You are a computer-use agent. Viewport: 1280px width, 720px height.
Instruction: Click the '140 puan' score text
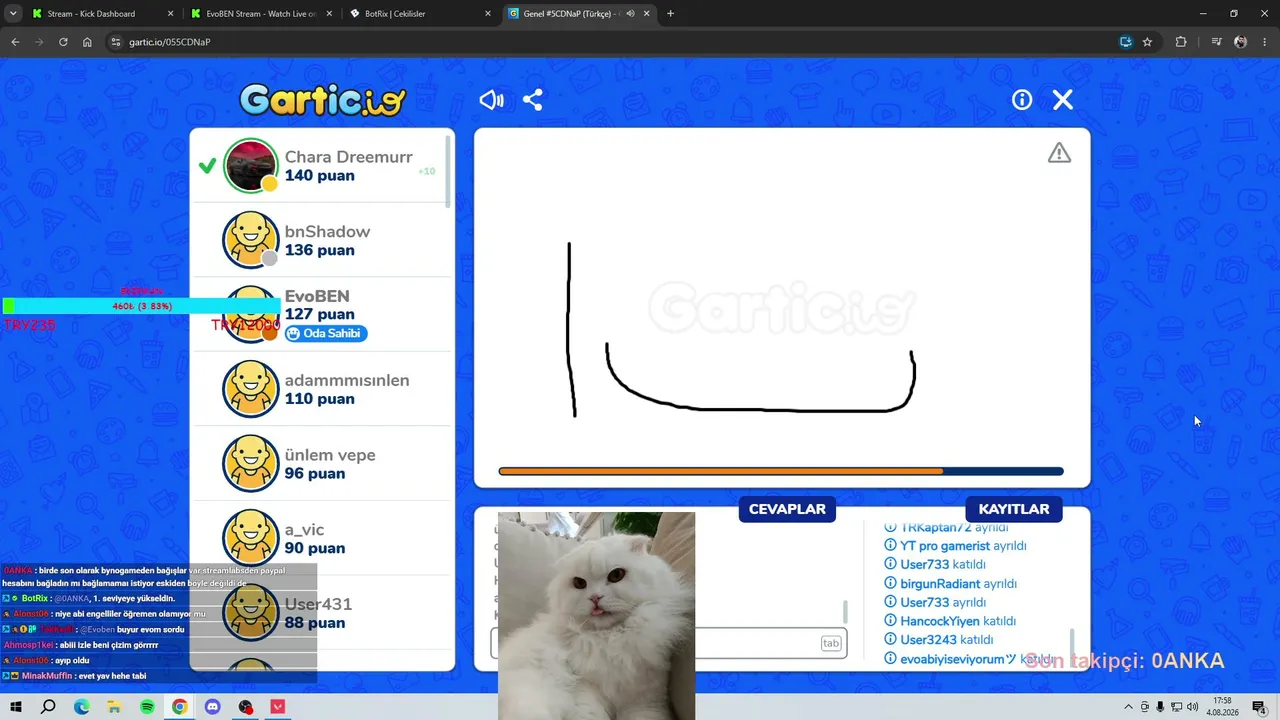(x=319, y=176)
